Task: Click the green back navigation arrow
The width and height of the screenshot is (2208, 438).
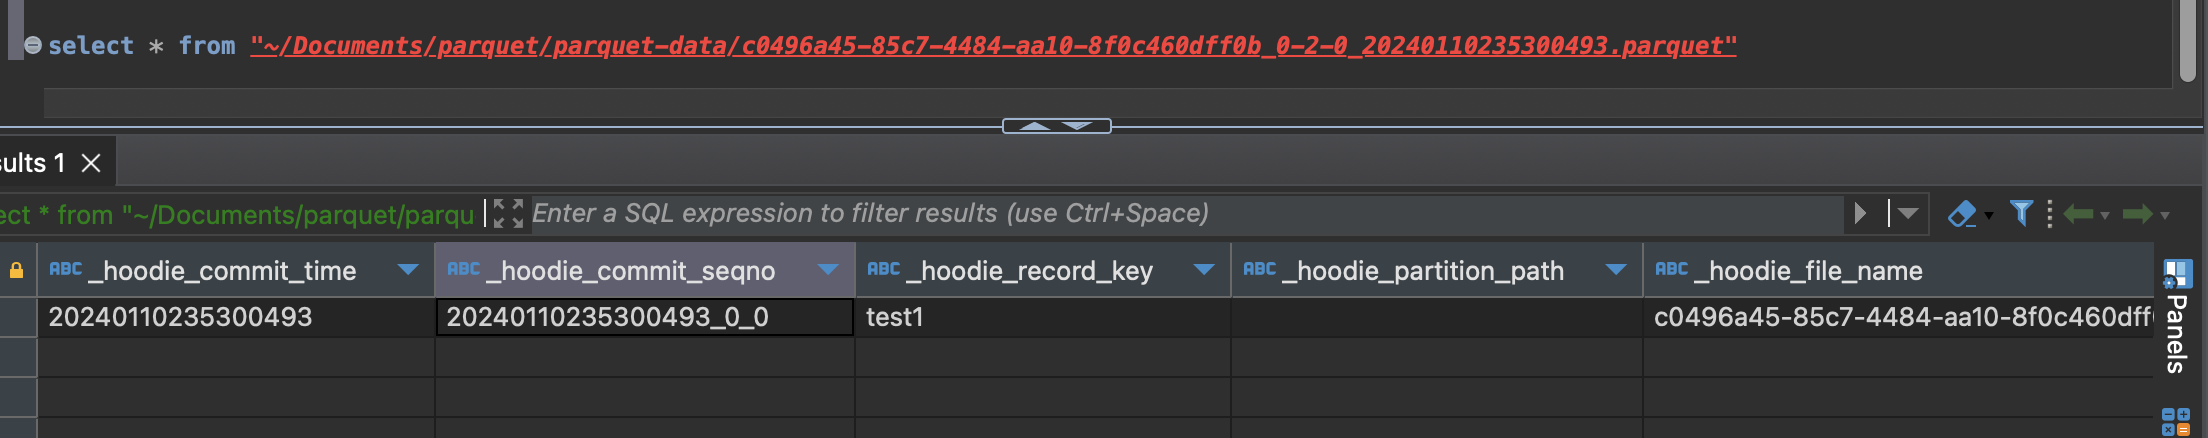Action: [x=2079, y=214]
